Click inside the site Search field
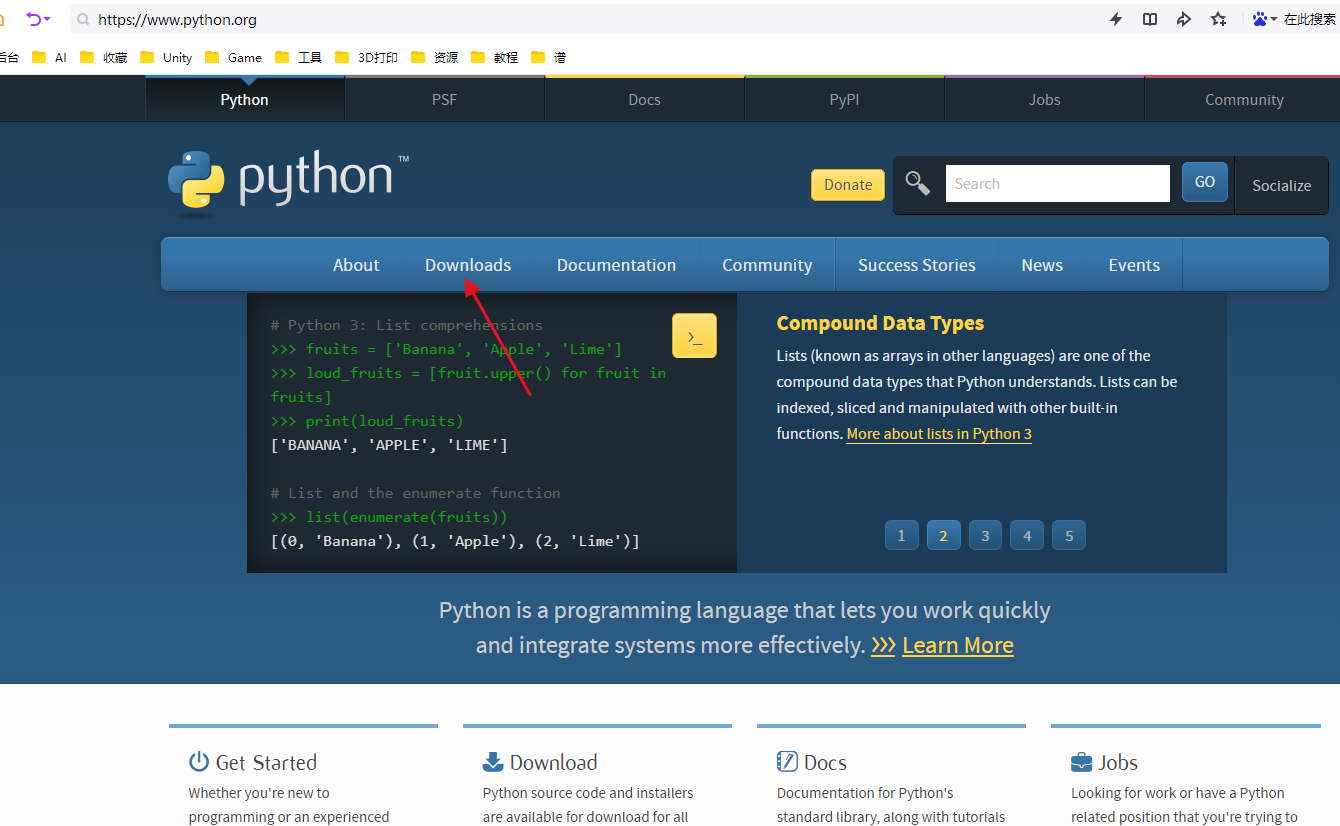The height and width of the screenshot is (826, 1340). 1058,184
